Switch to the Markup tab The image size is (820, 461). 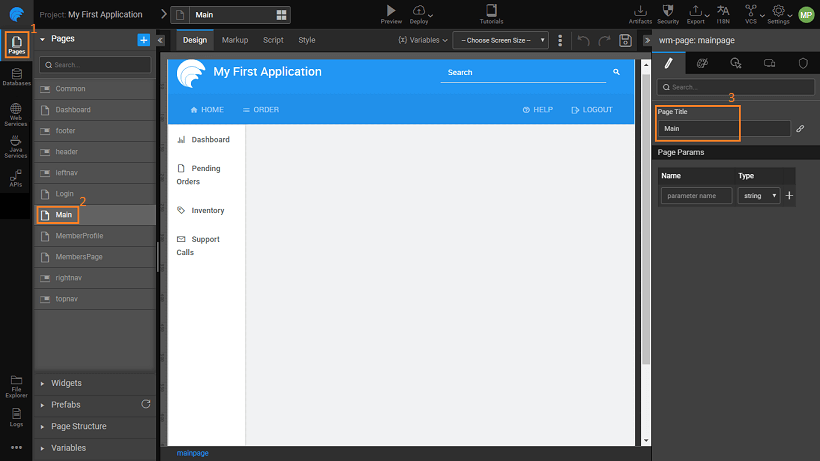234,40
